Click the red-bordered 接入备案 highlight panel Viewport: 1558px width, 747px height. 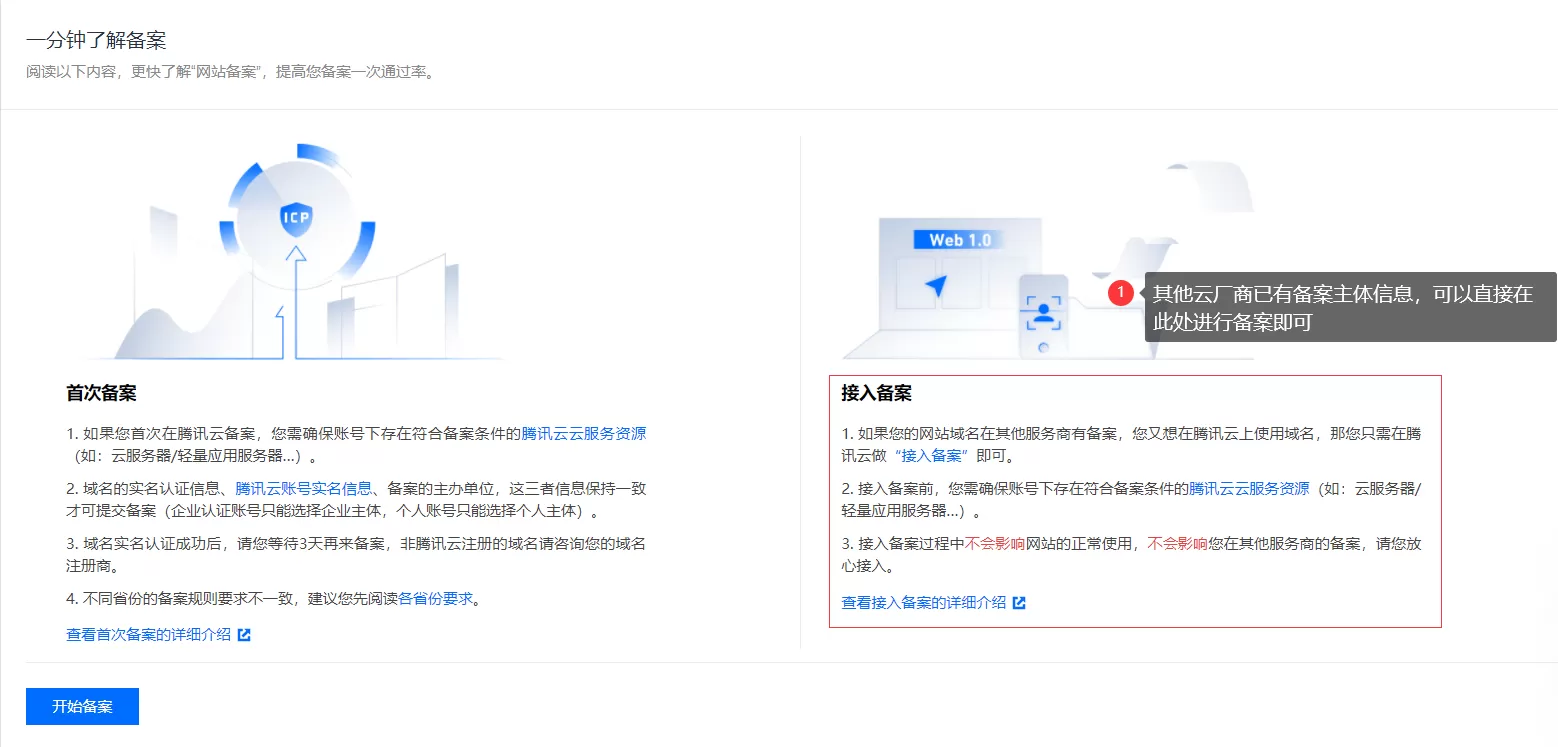(x=1135, y=500)
